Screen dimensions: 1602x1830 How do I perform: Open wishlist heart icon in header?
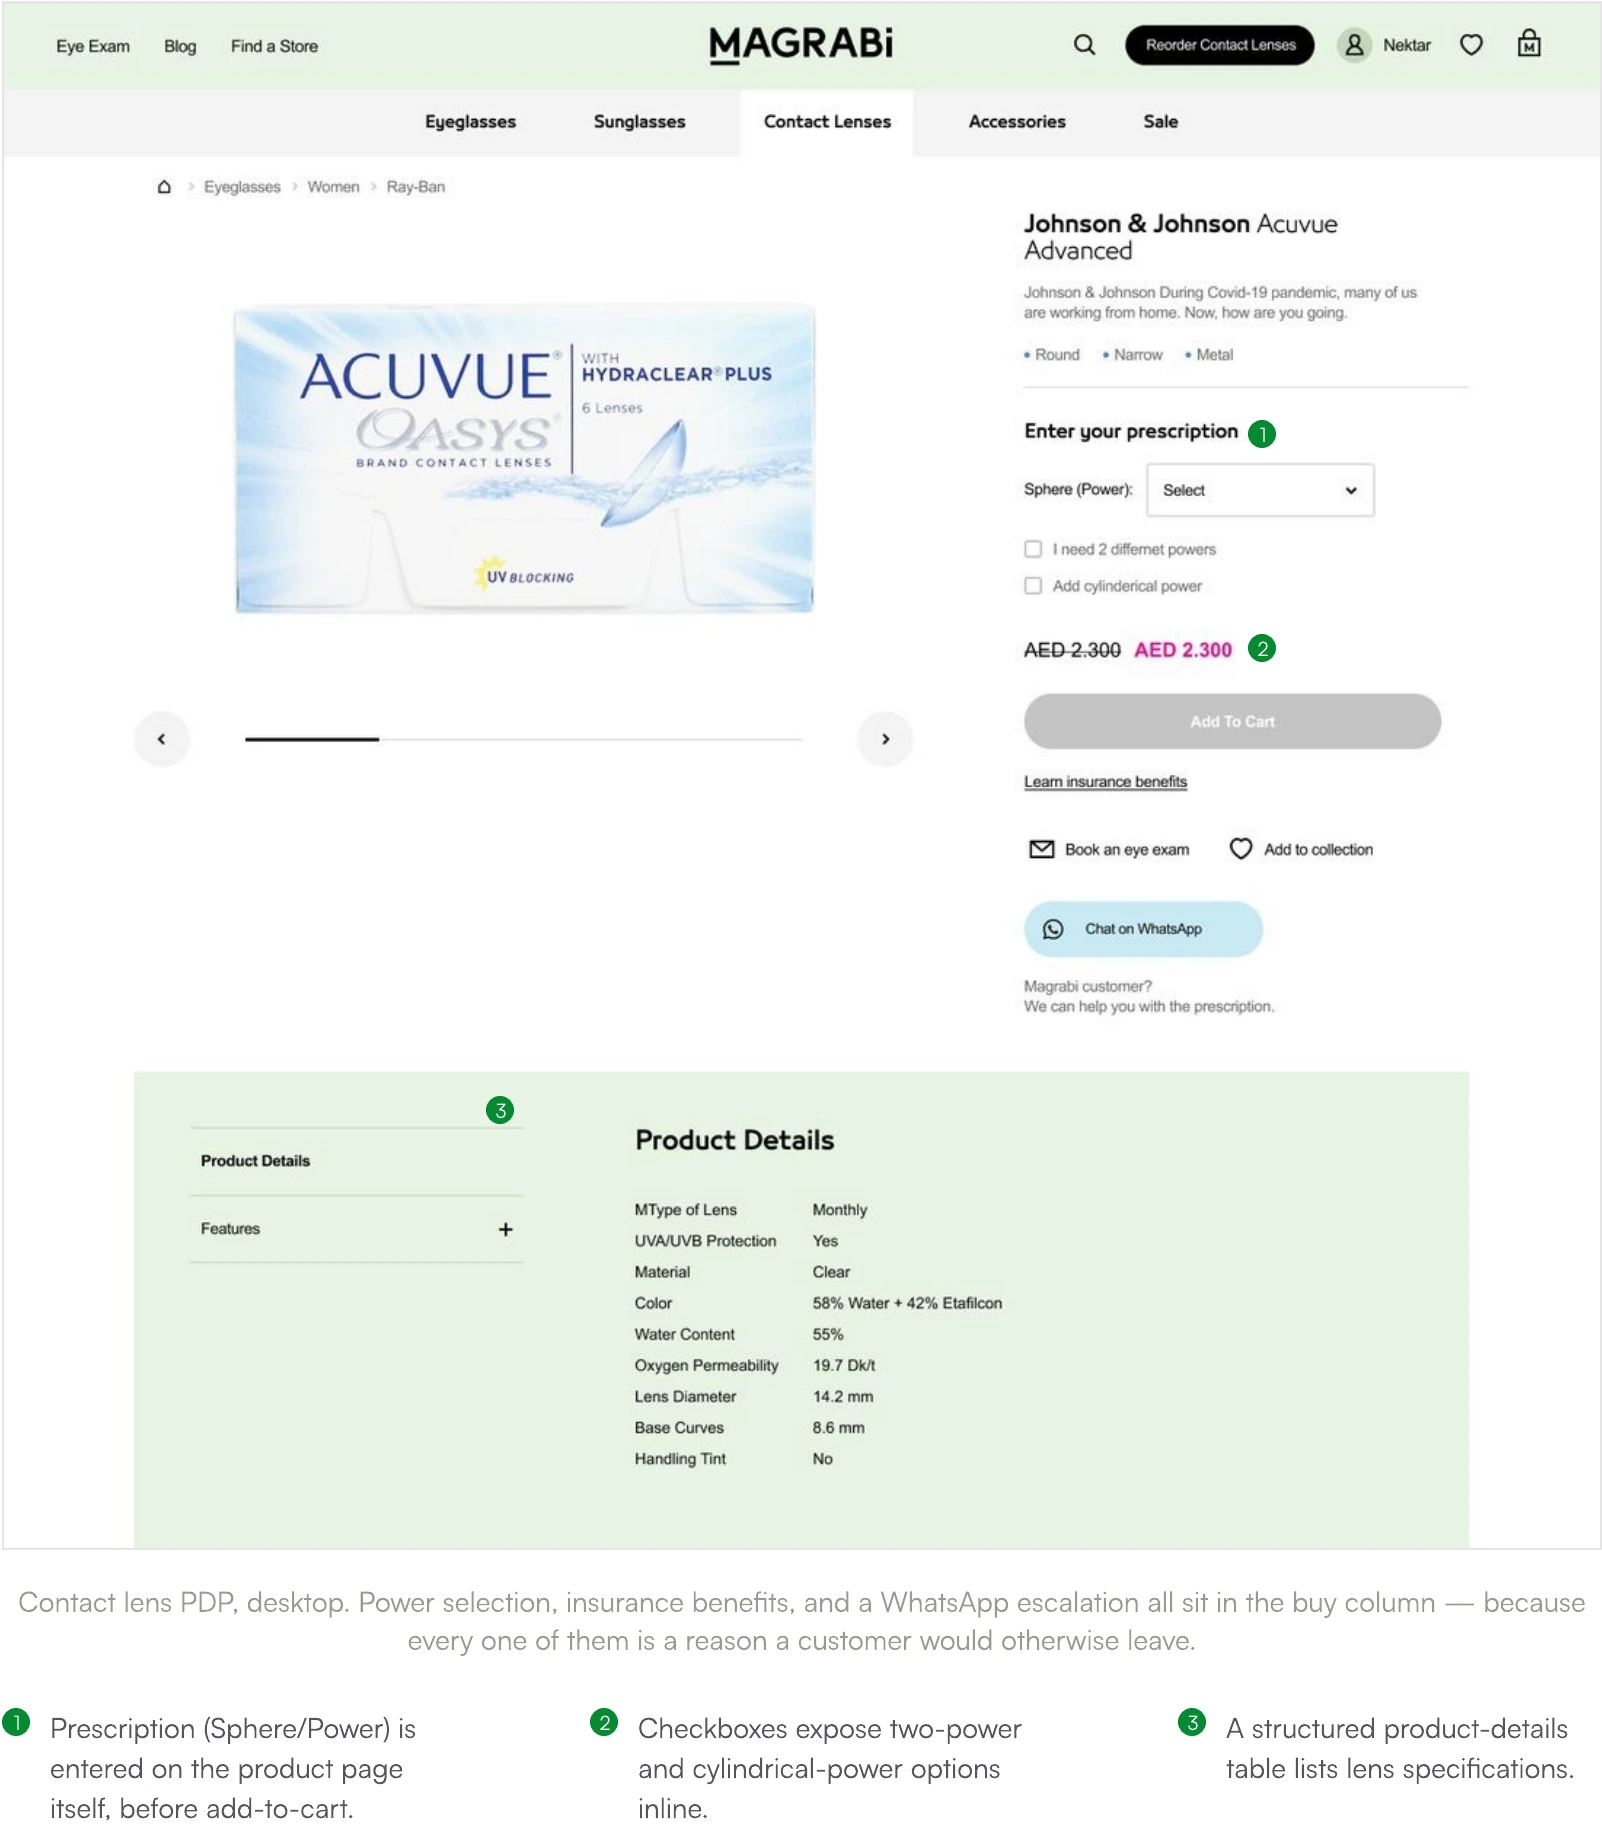pos(1471,45)
